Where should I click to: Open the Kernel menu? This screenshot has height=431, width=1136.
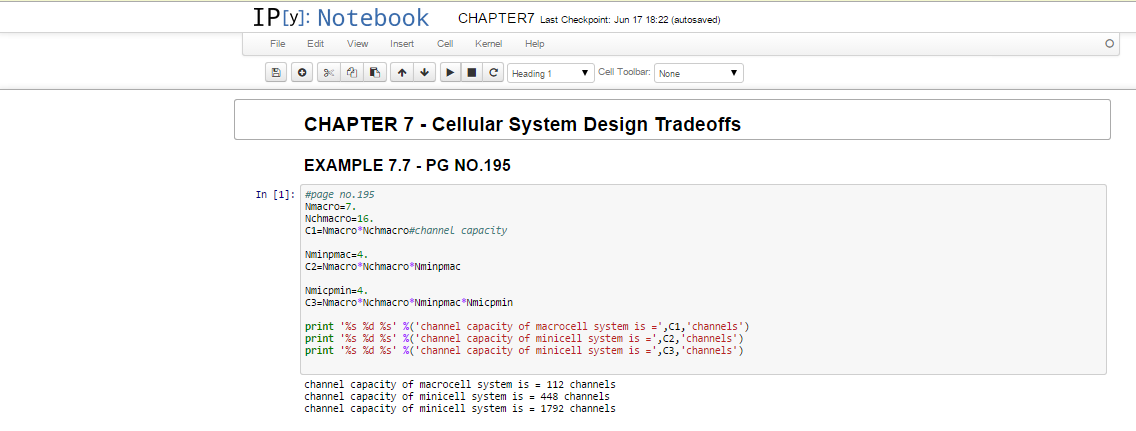(x=489, y=44)
